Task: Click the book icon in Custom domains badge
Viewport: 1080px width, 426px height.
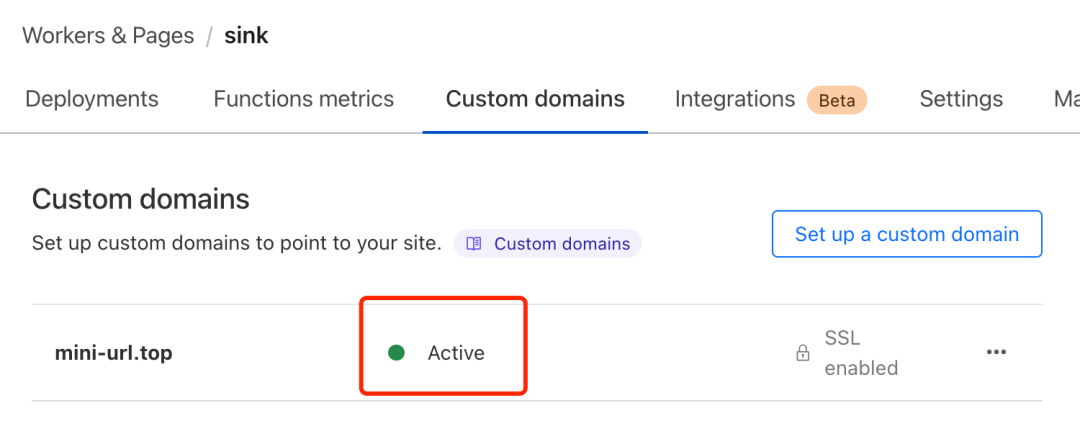Action: [x=474, y=244]
